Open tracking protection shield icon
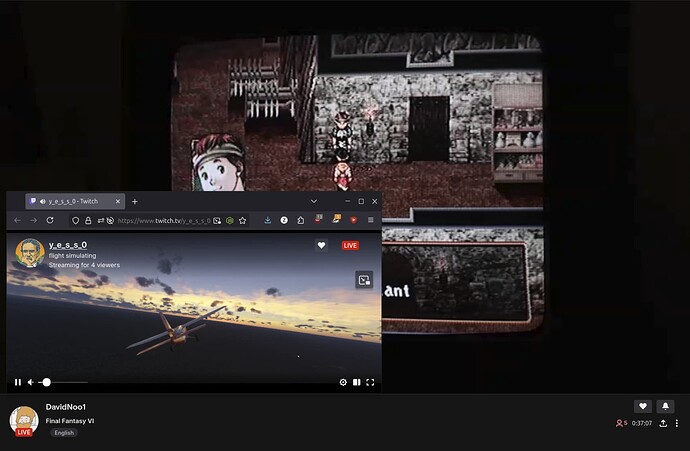 pyautogui.click(x=75, y=220)
